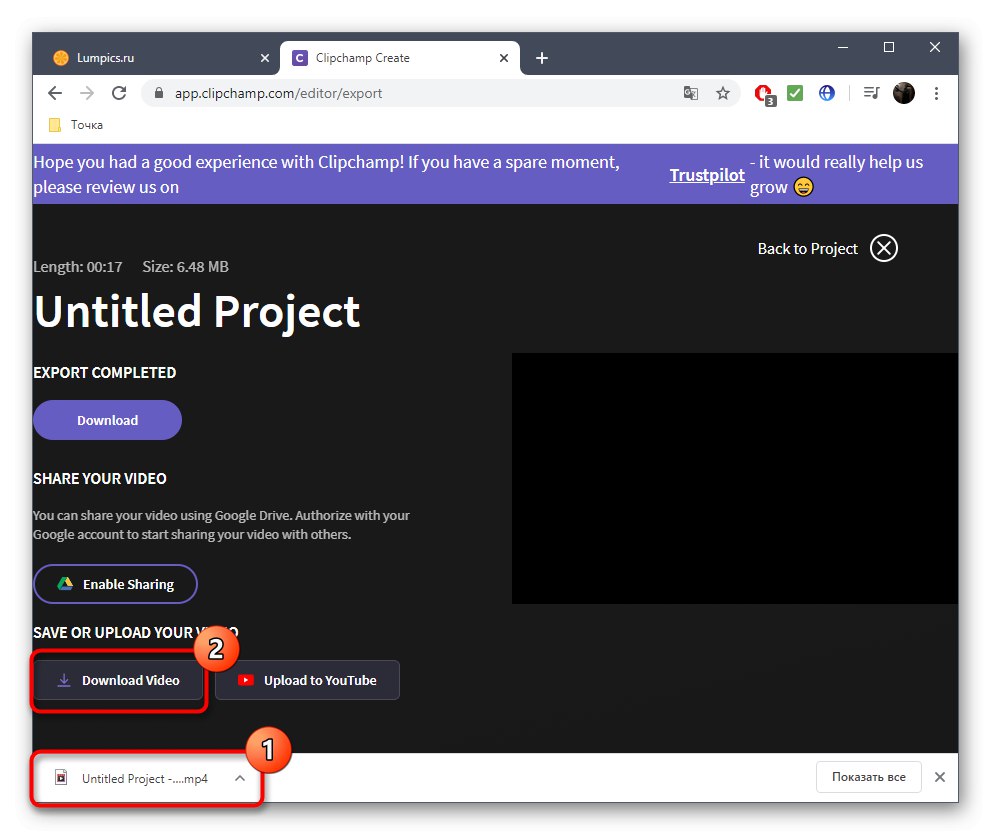Open the Chrome three-dot menu

pos(936,92)
